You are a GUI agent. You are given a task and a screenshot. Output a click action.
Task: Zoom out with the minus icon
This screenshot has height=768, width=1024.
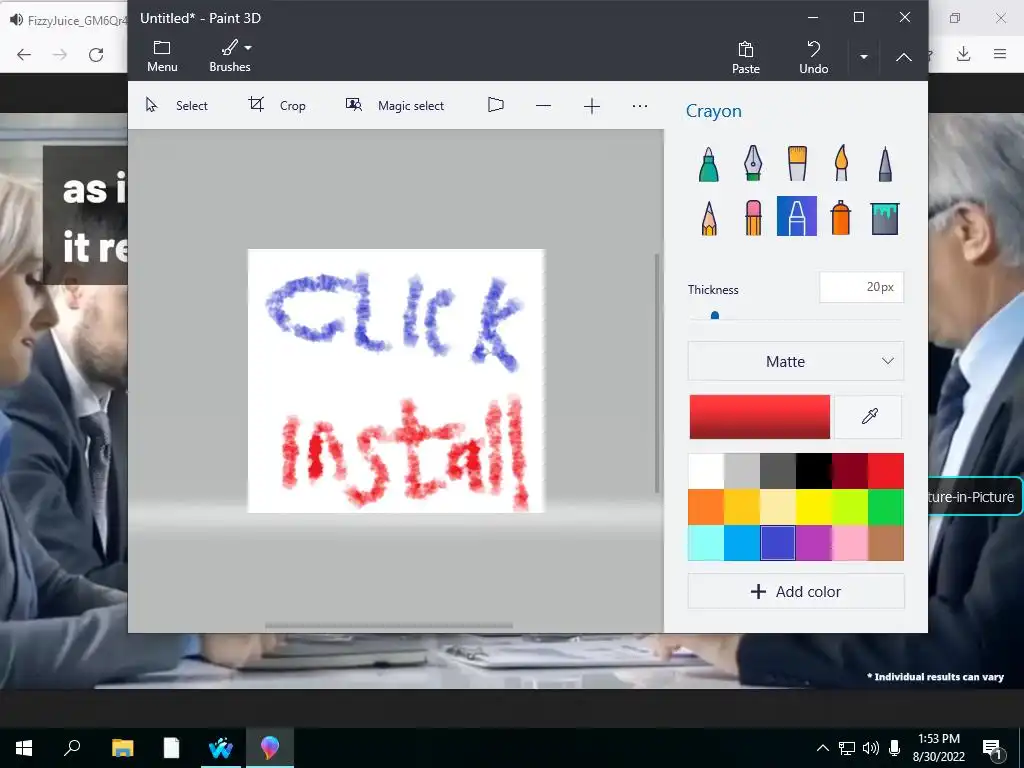543,106
